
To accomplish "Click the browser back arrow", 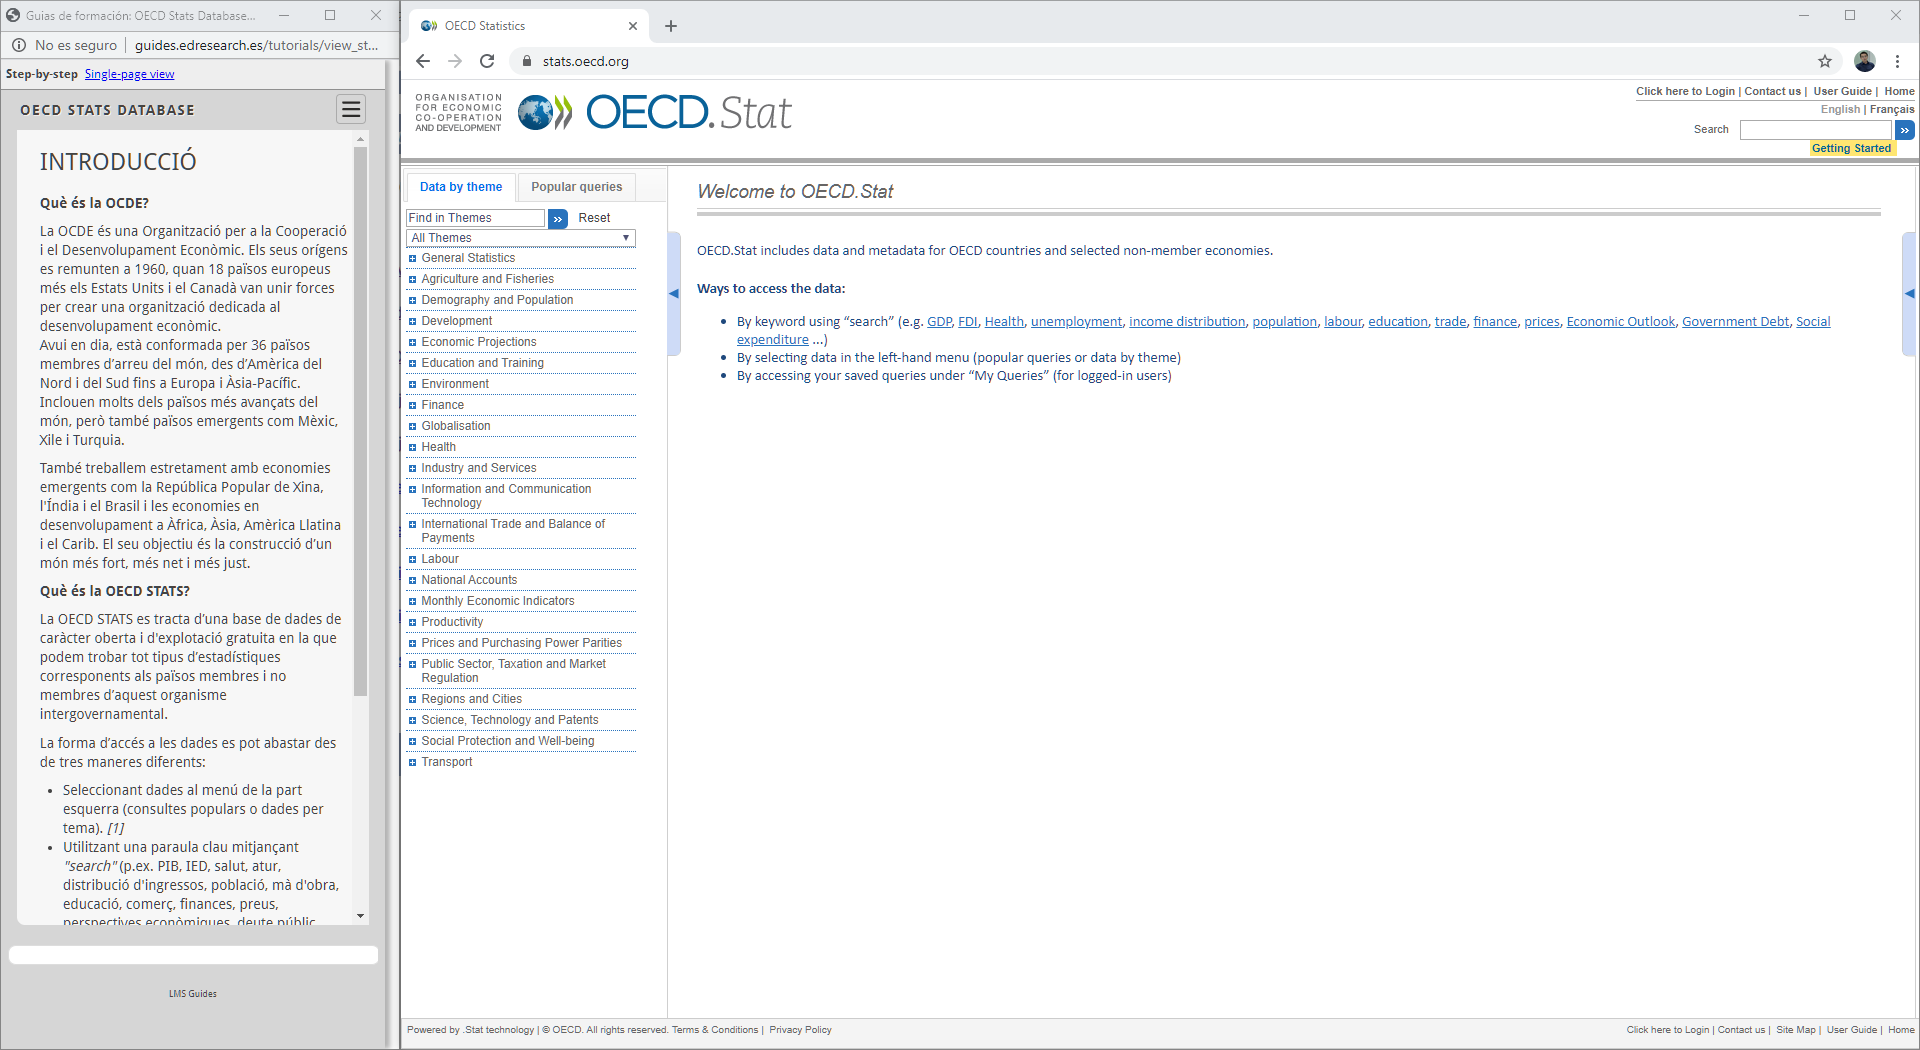I will click(423, 61).
